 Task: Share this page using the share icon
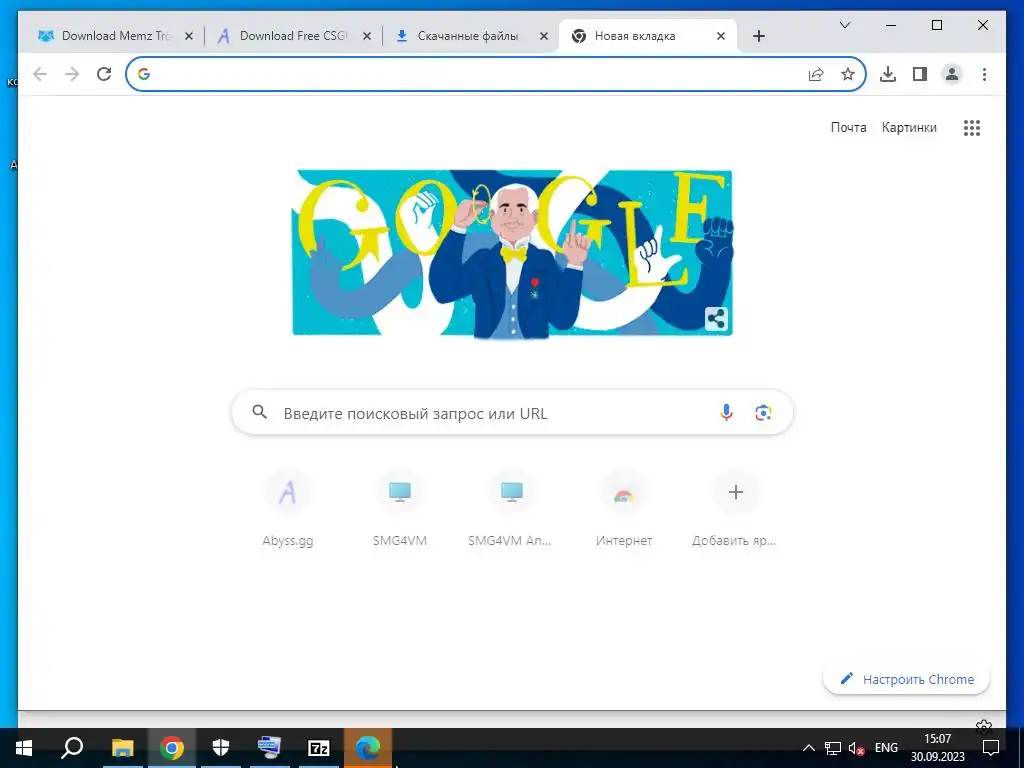(x=816, y=74)
